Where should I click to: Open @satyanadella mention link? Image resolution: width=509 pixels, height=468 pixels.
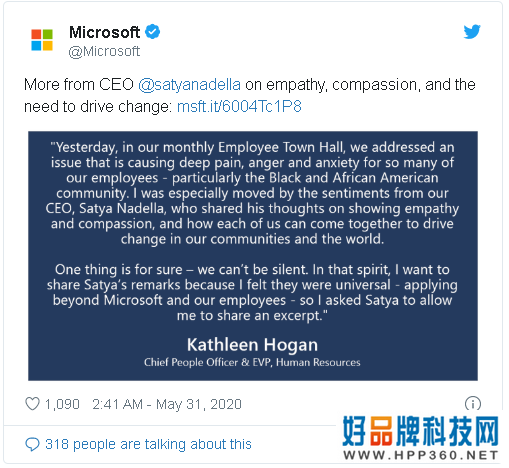[x=189, y=85]
